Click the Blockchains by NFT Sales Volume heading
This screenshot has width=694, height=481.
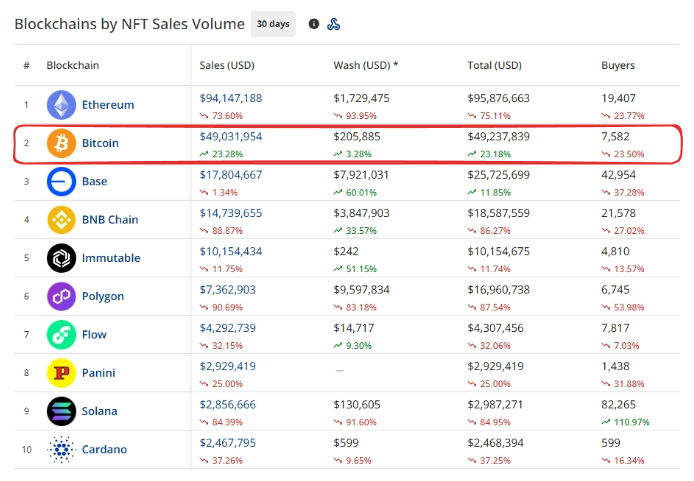coord(129,24)
